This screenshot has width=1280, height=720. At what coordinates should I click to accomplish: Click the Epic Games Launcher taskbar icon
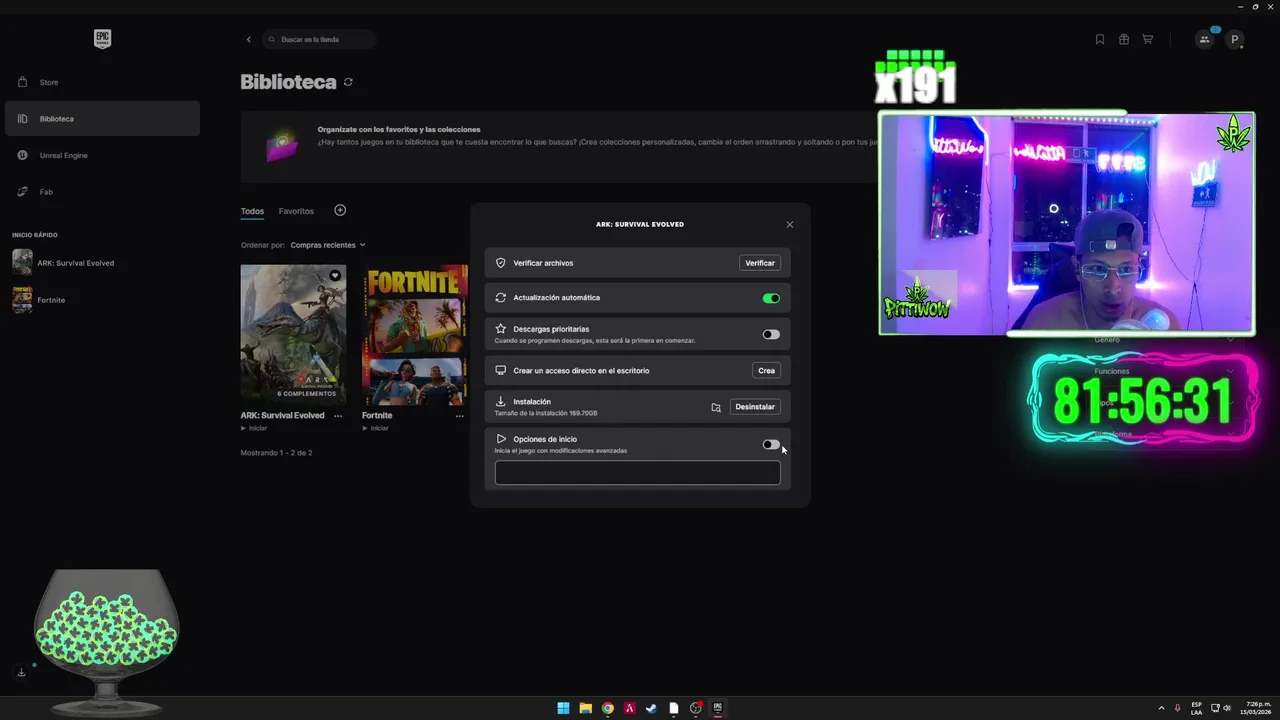(717, 708)
